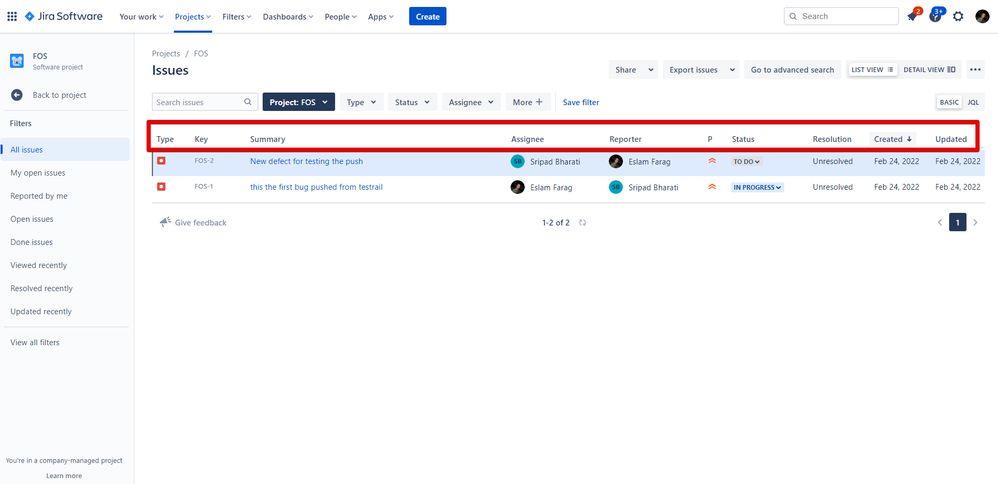Click the FOS breadcrumb link

pyautogui.click(x=201, y=53)
